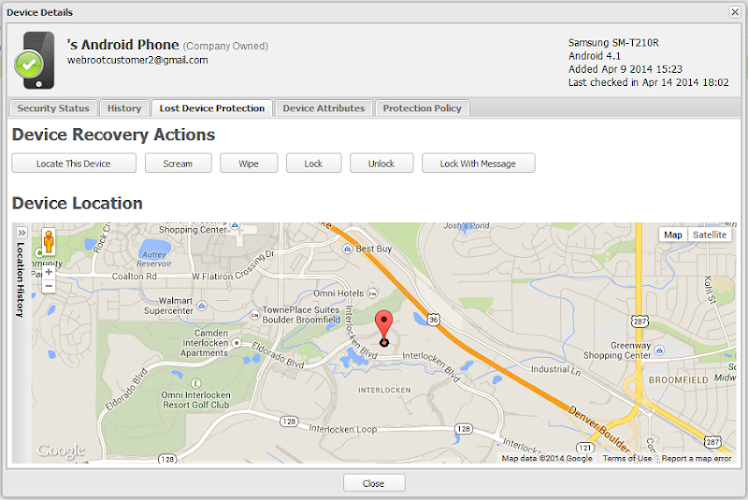The width and height of the screenshot is (748, 500).
Task: Click the device phone status icon
Action: point(35,61)
